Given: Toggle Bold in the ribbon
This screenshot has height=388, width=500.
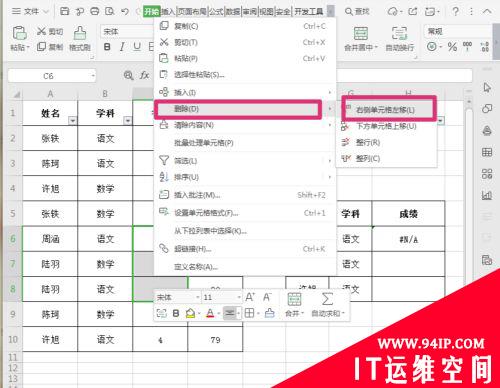Looking at the screenshot, I should [107, 47].
